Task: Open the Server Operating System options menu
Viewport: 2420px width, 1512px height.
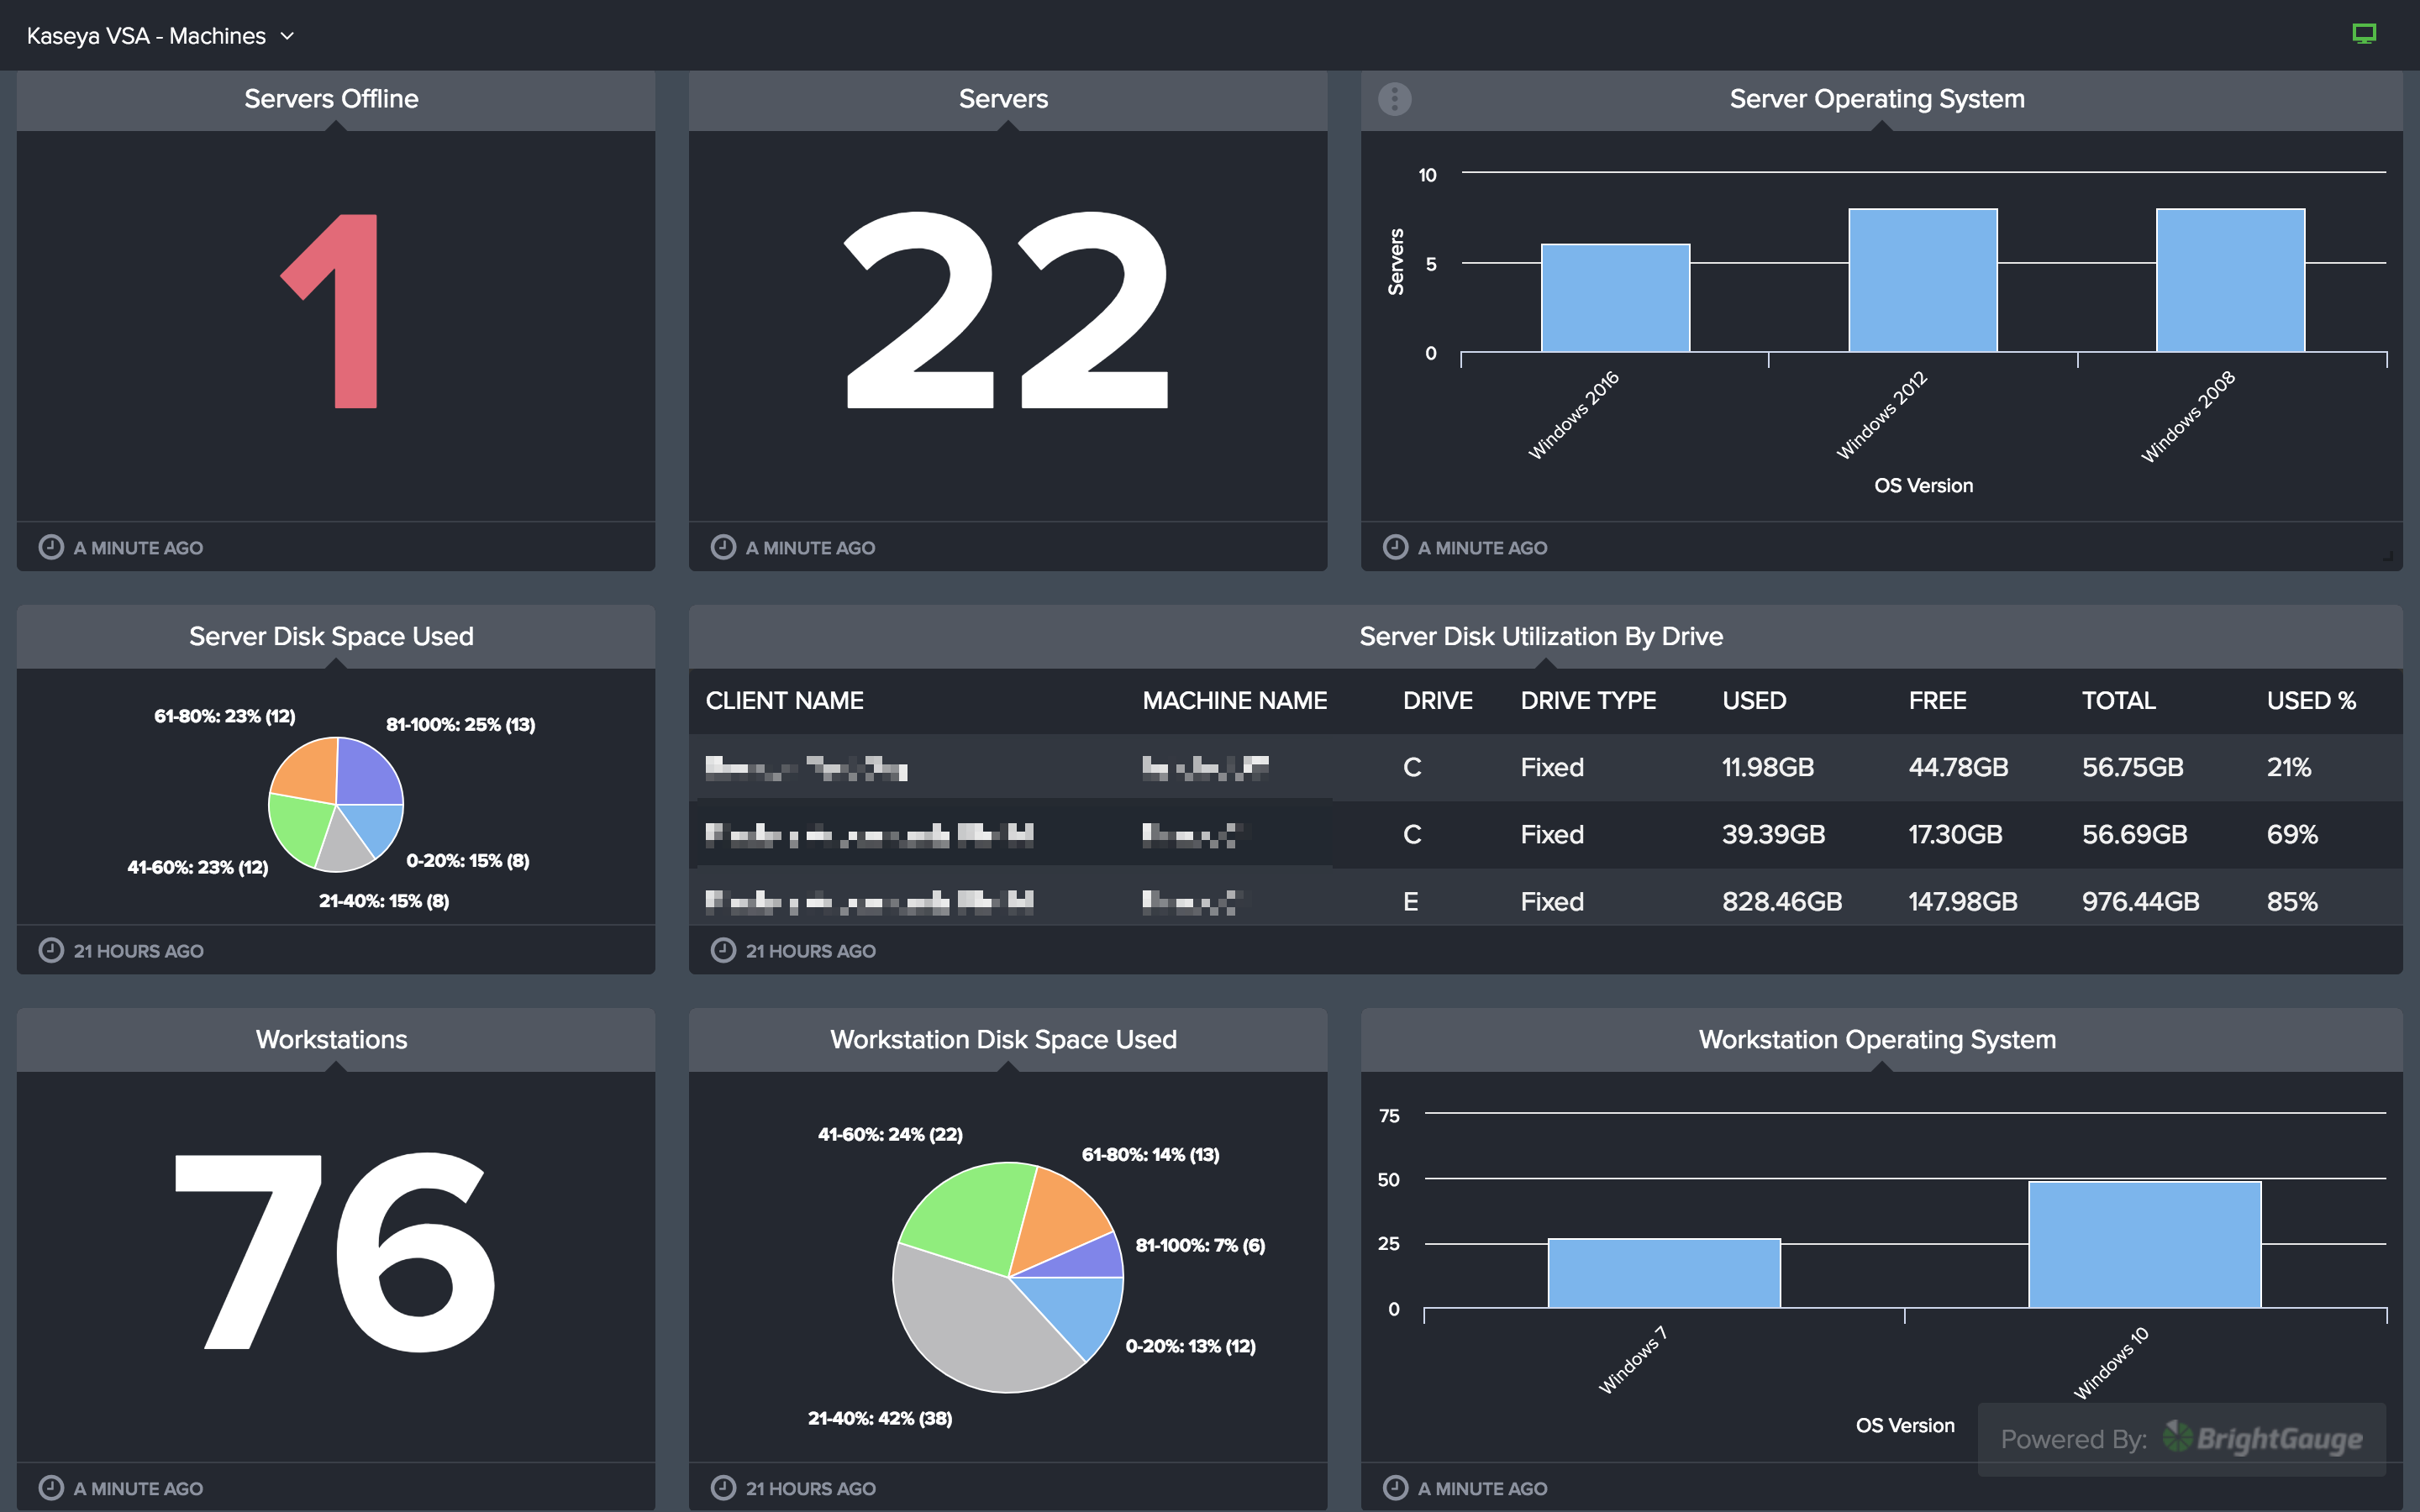Action: click(1394, 98)
